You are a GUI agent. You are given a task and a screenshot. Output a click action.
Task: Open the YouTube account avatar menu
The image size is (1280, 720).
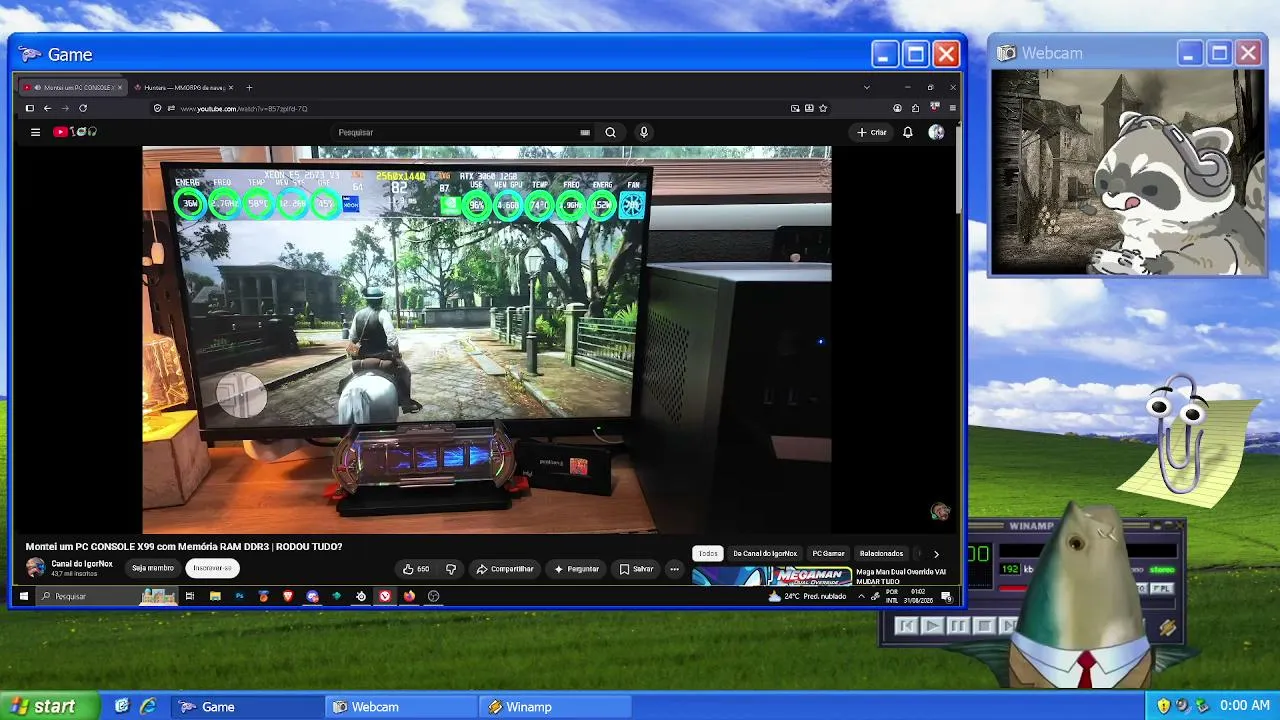pyautogui.click(x=936, y=132)
